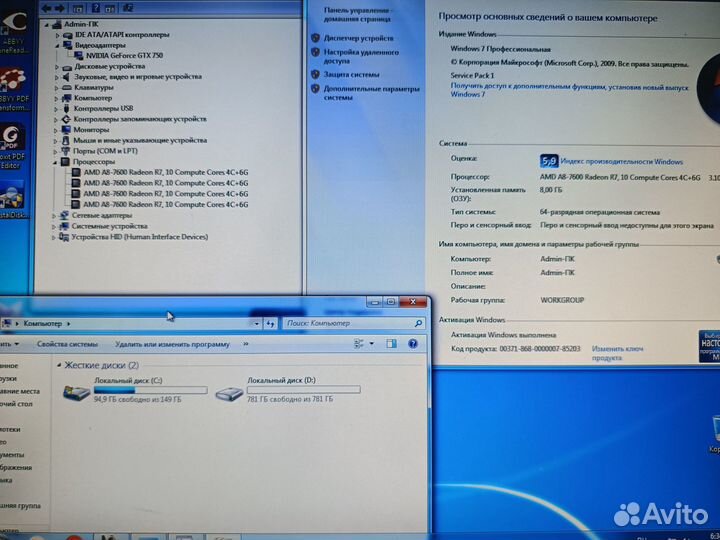Click Explorer change view icon
Screen dimensions: 720x540
359,343
